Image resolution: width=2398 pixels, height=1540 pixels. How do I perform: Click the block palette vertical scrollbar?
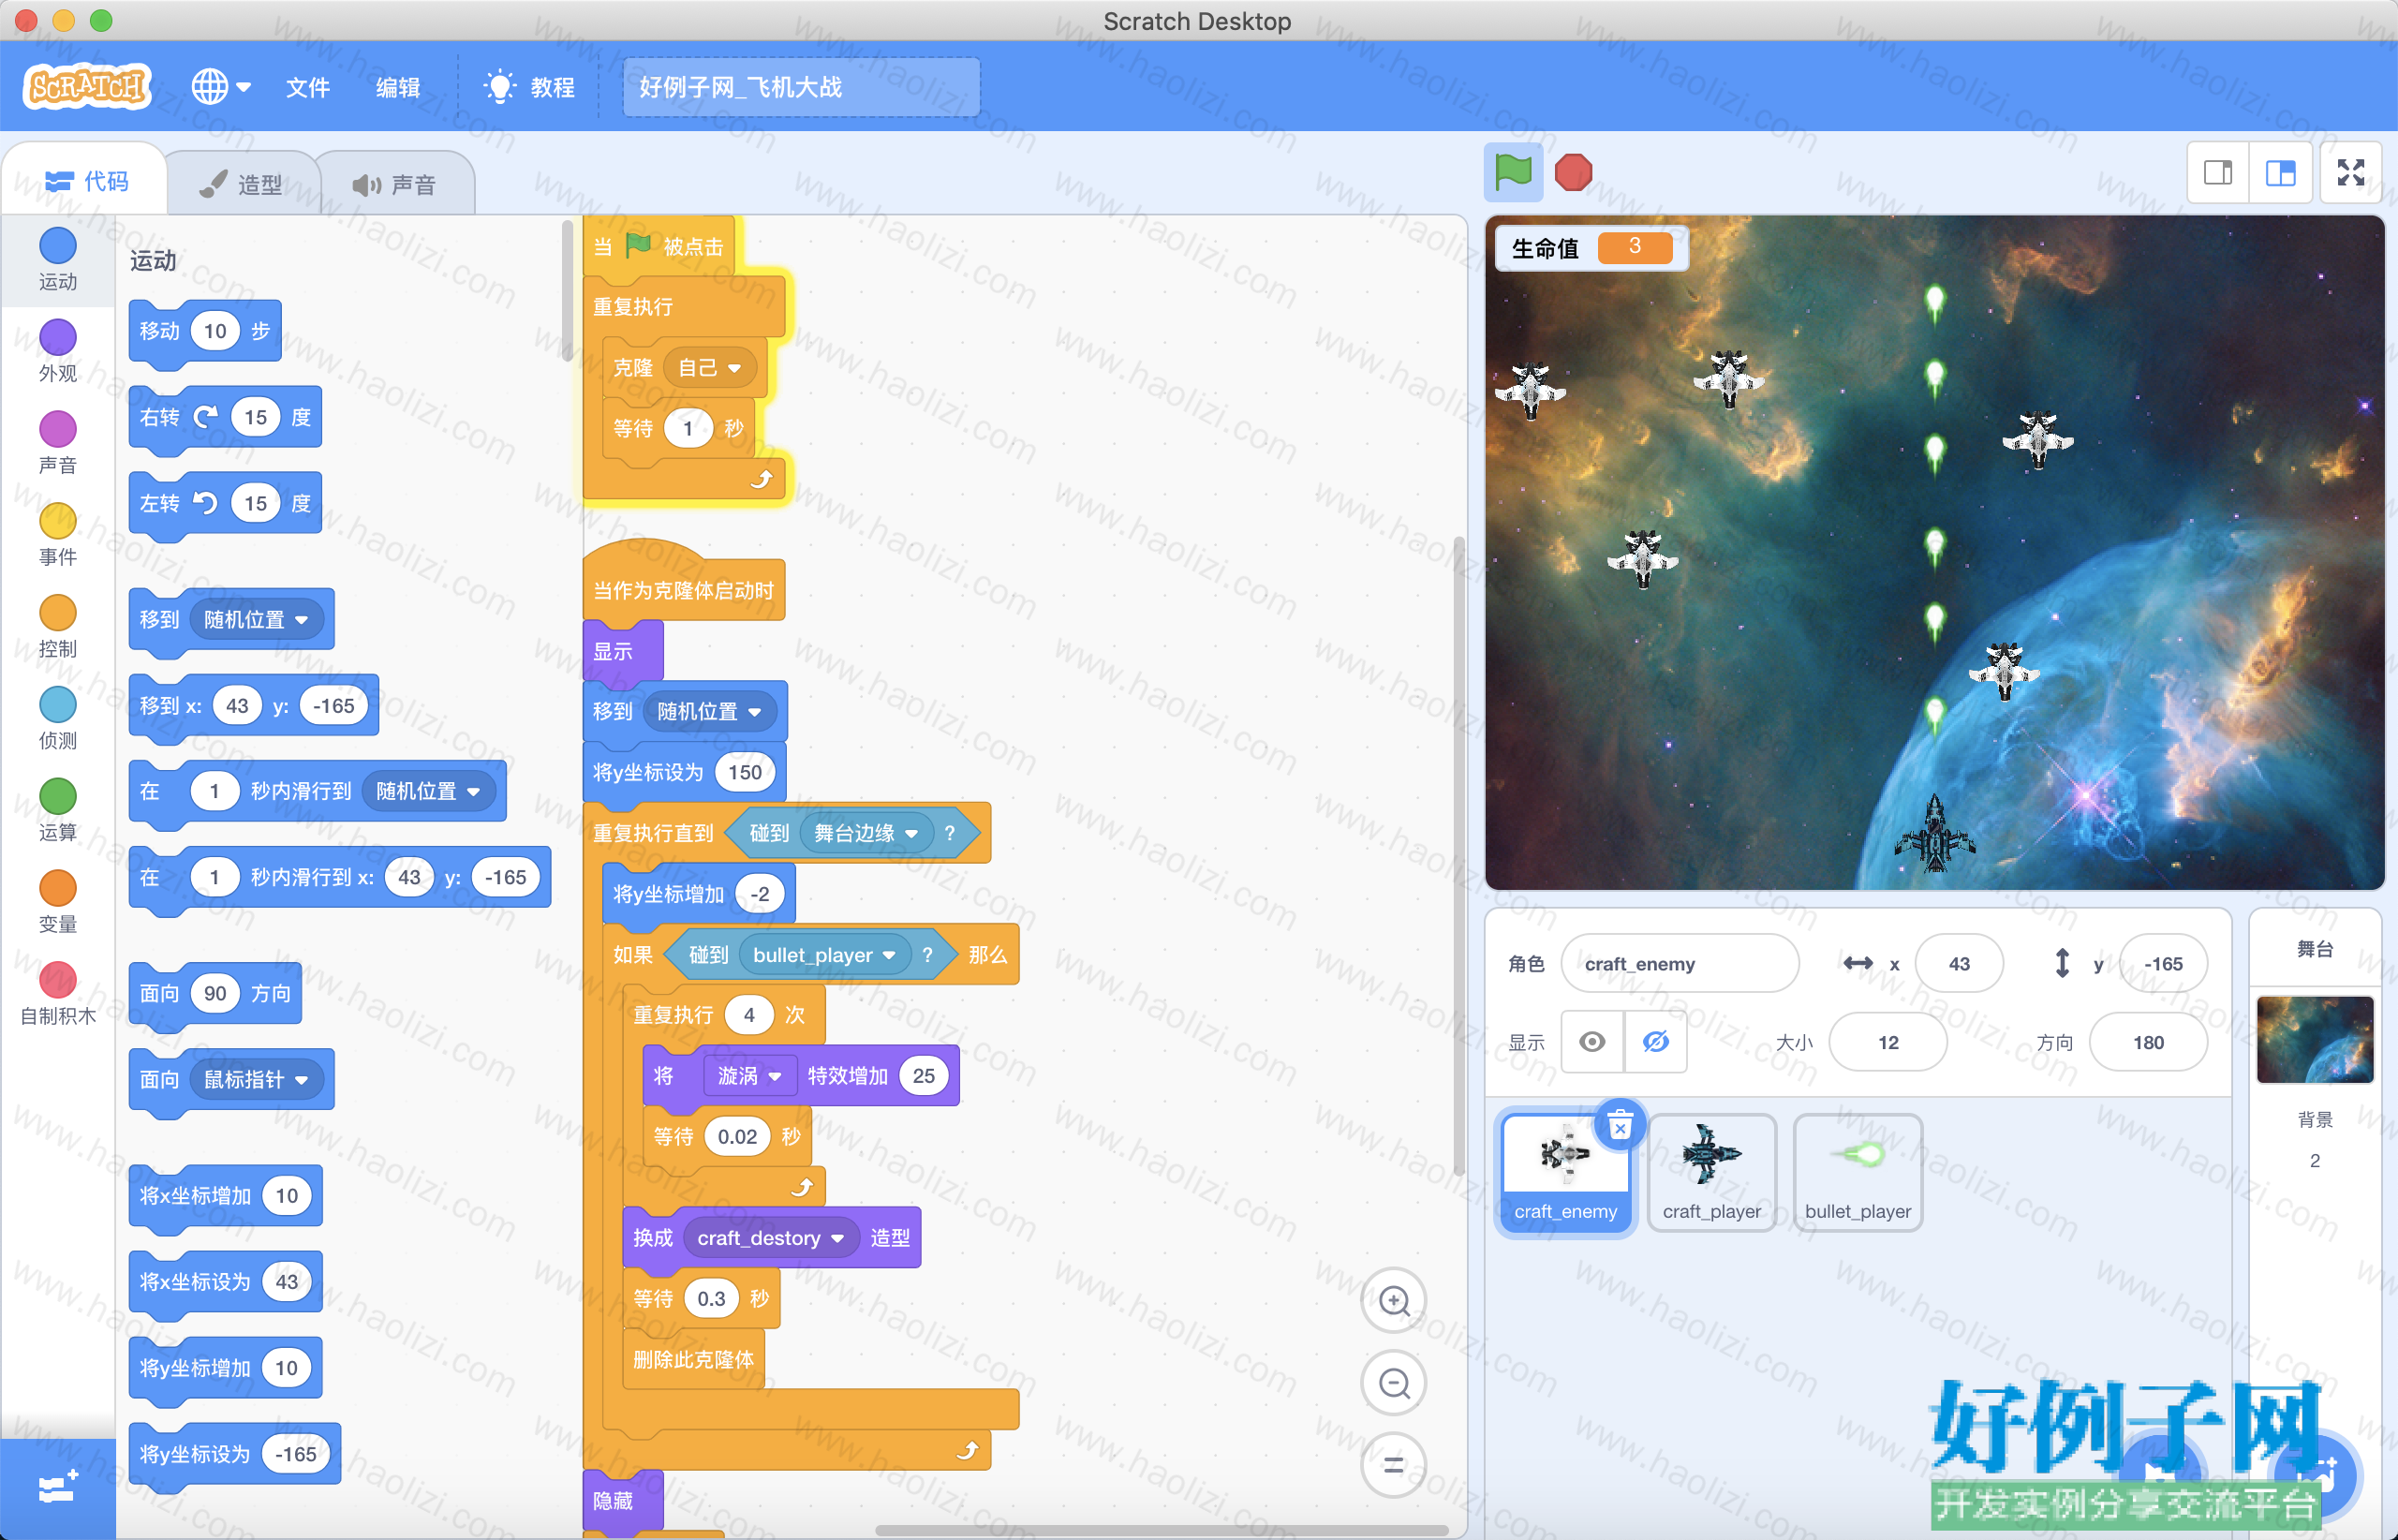pyautogui.click(x=567, y=290)
